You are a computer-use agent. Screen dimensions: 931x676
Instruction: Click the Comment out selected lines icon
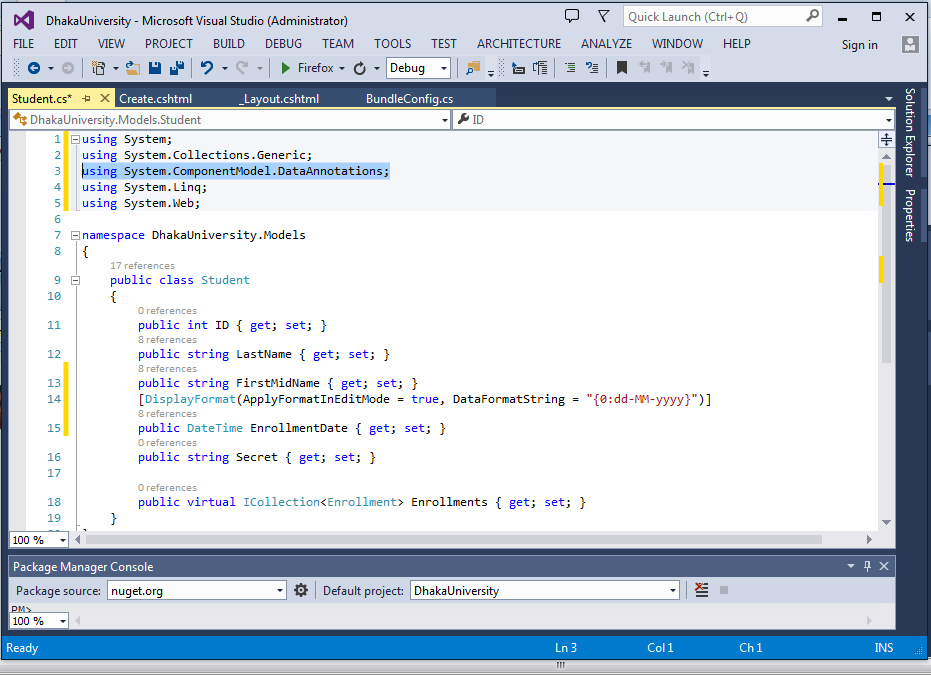pos(568,69)
